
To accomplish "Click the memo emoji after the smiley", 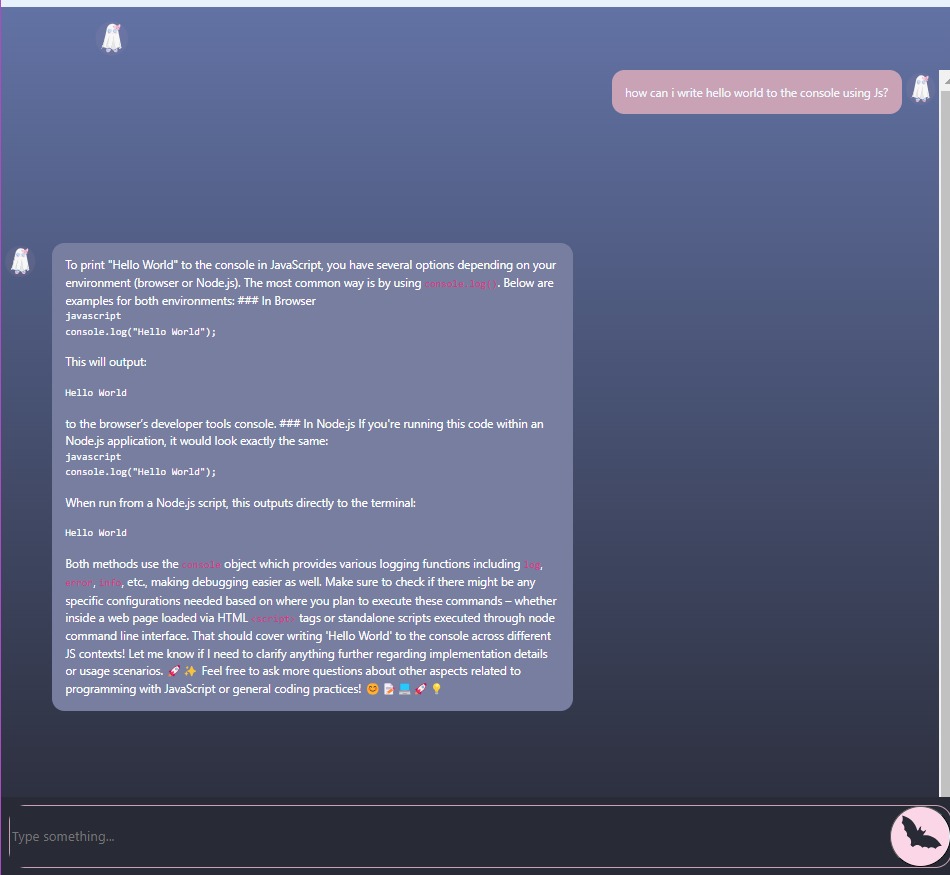I will [388, 689].
